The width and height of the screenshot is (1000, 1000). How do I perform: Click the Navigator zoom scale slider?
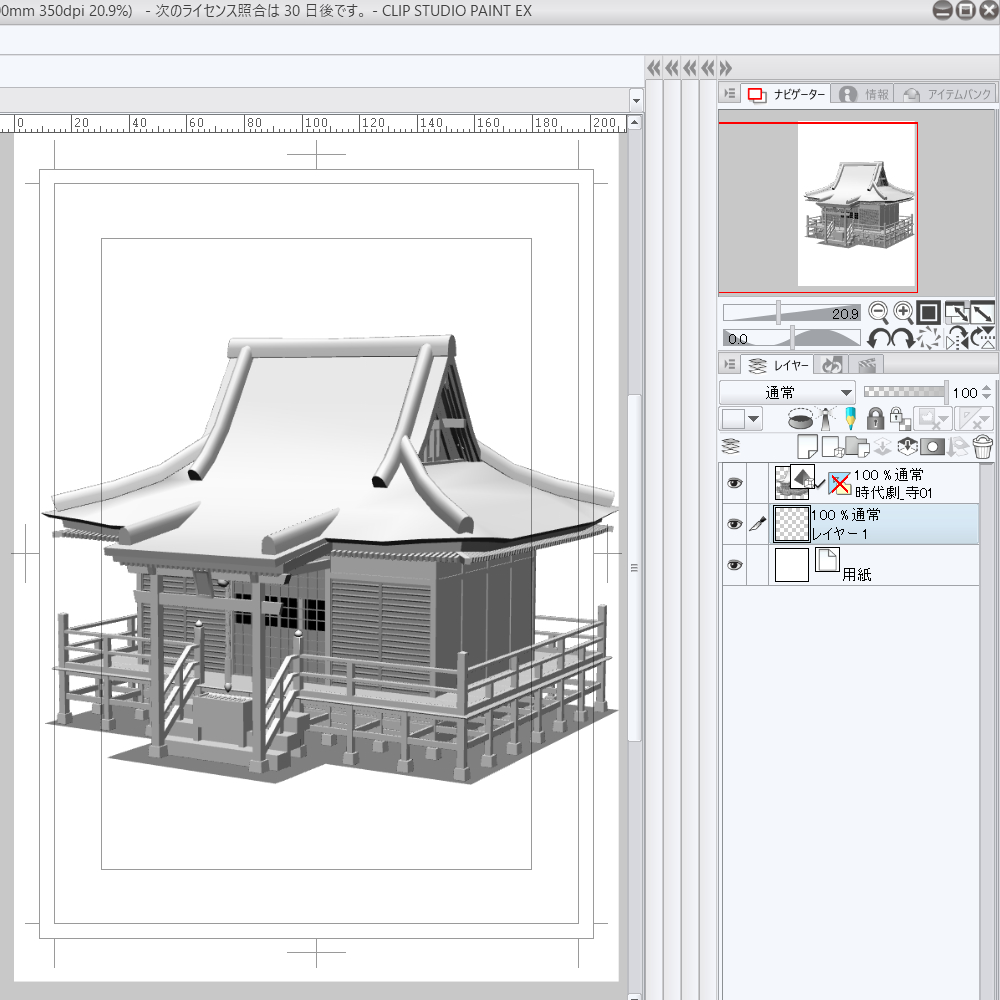click(x=790, y=313)
